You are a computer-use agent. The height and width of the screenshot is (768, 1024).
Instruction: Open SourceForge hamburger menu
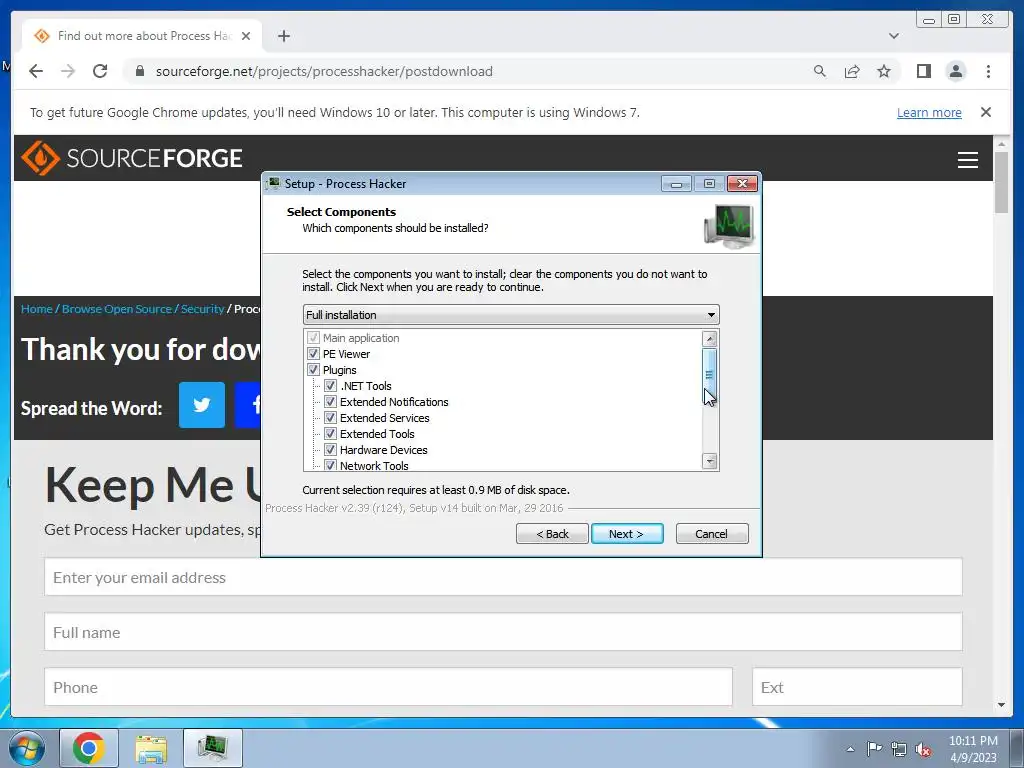coord(967,159)
